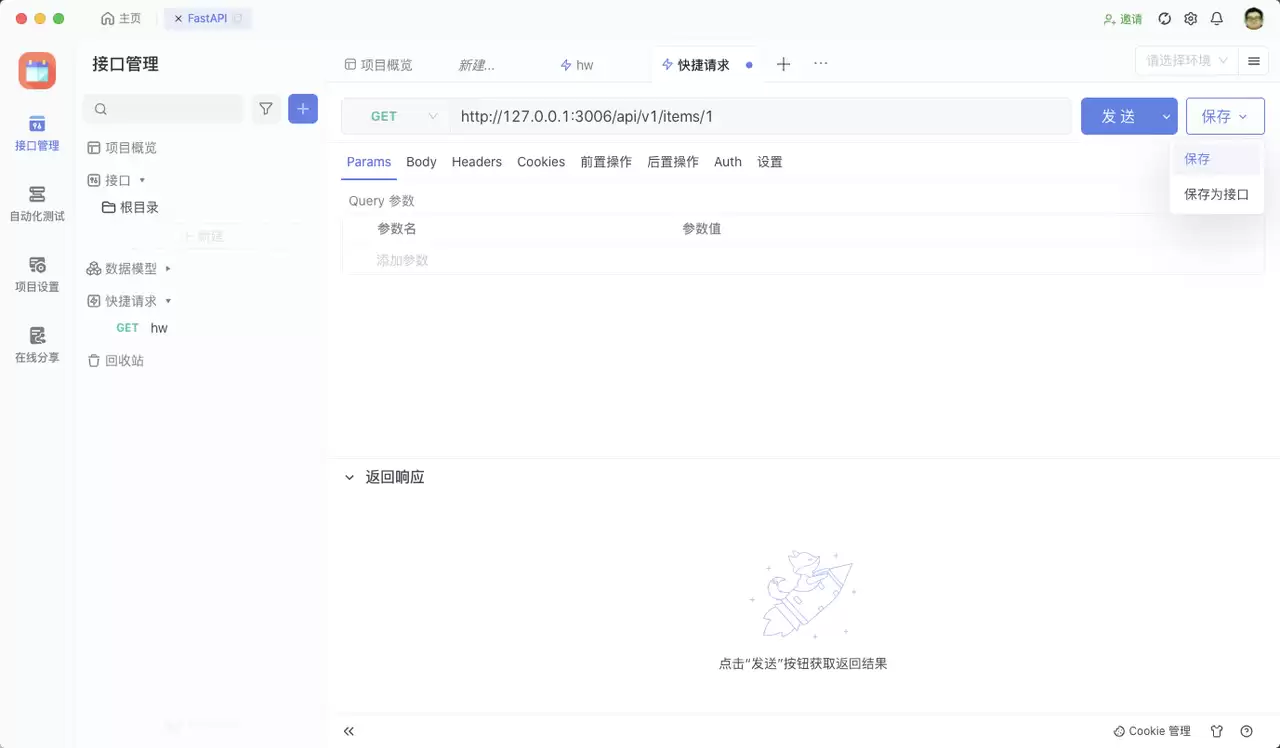The width and height of the screenshot is (1280, 748).
Task: Close the FastAPI project tab
Action: tap(178, 19)
